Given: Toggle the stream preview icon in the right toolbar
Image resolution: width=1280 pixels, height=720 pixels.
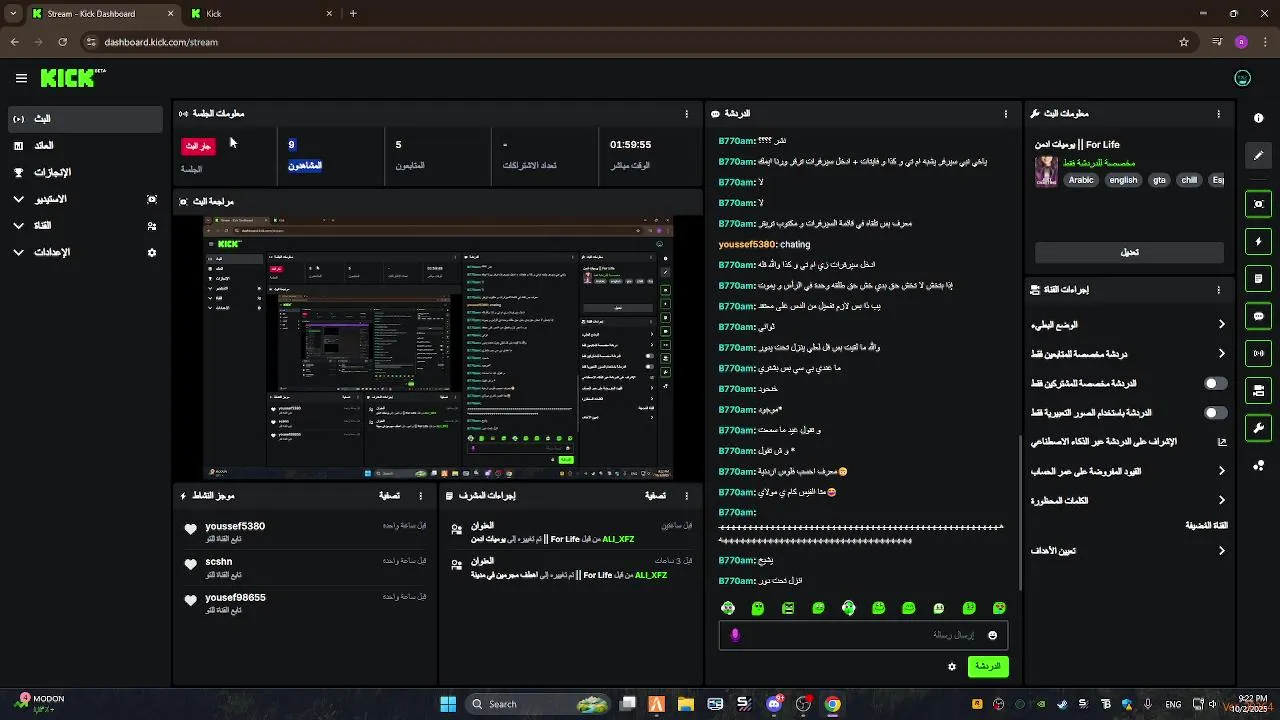Looking at the screenshot, I should pos(1258,204).
